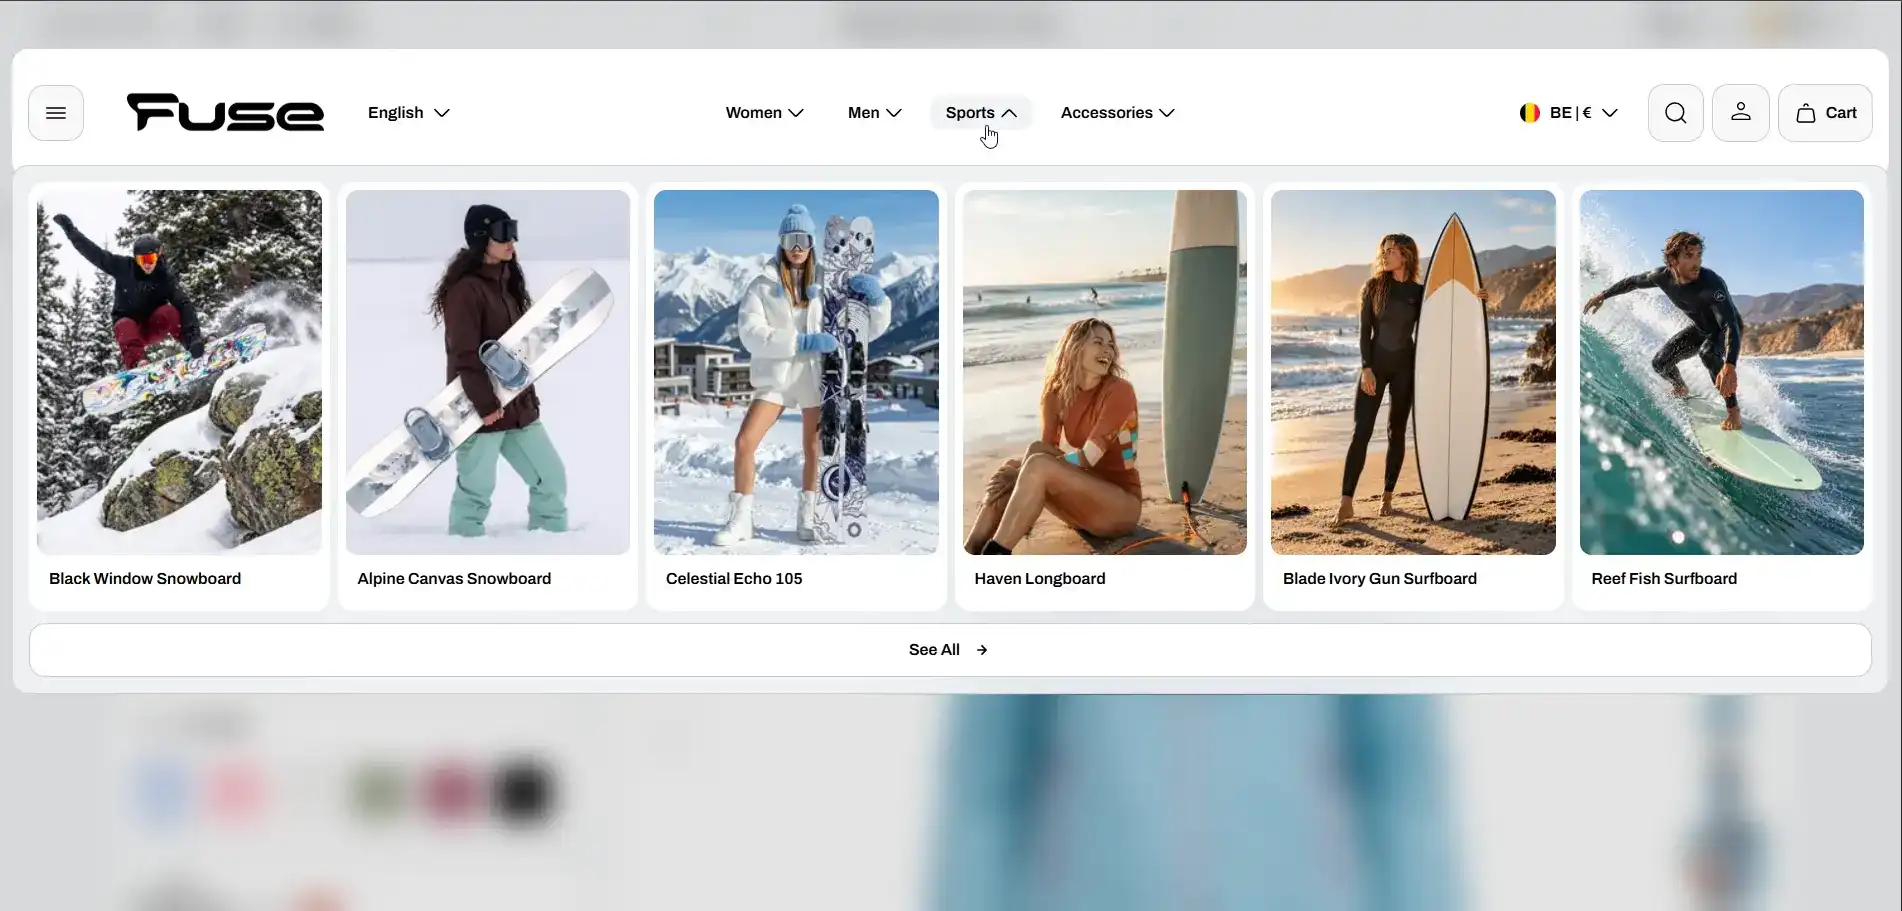Screen dimensions: 1902x911
Task: Click the Celestial Echo 105 title
Action: [x=734, y=579]
